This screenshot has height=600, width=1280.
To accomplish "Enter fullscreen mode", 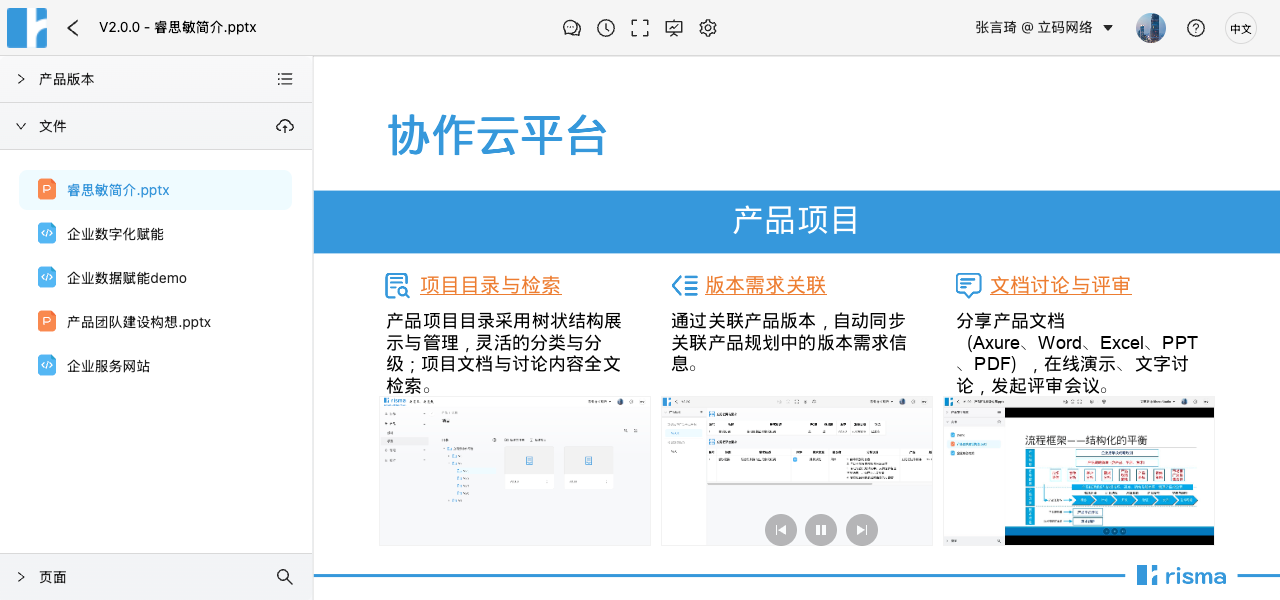I will click(640, 28).
